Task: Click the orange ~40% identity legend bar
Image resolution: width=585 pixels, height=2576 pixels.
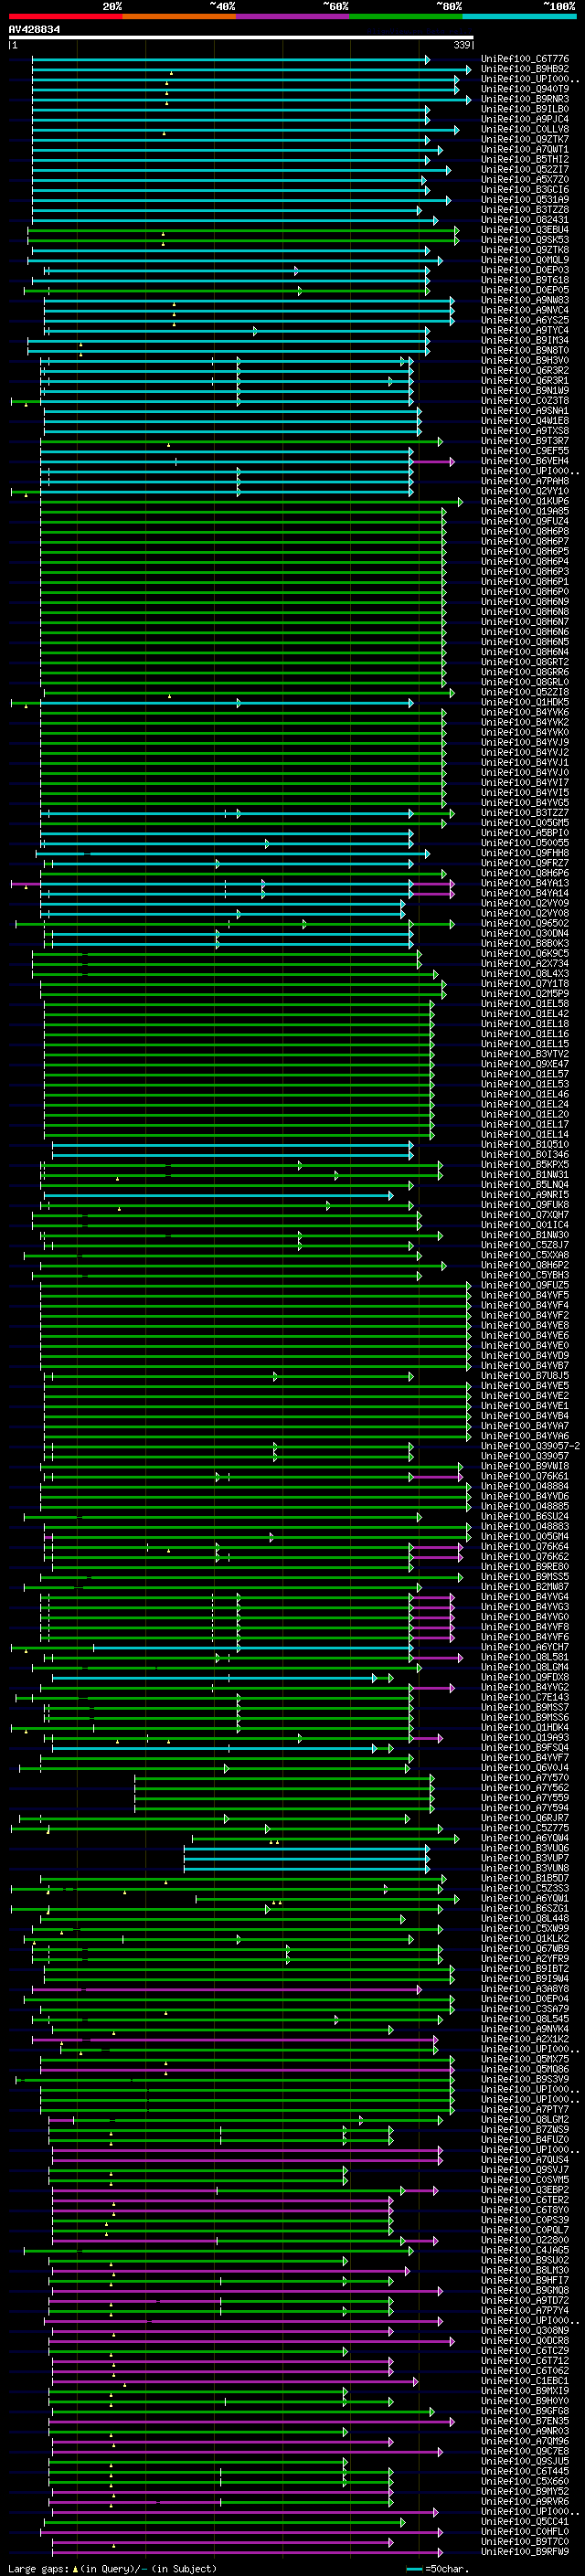Action: point(179,17)
